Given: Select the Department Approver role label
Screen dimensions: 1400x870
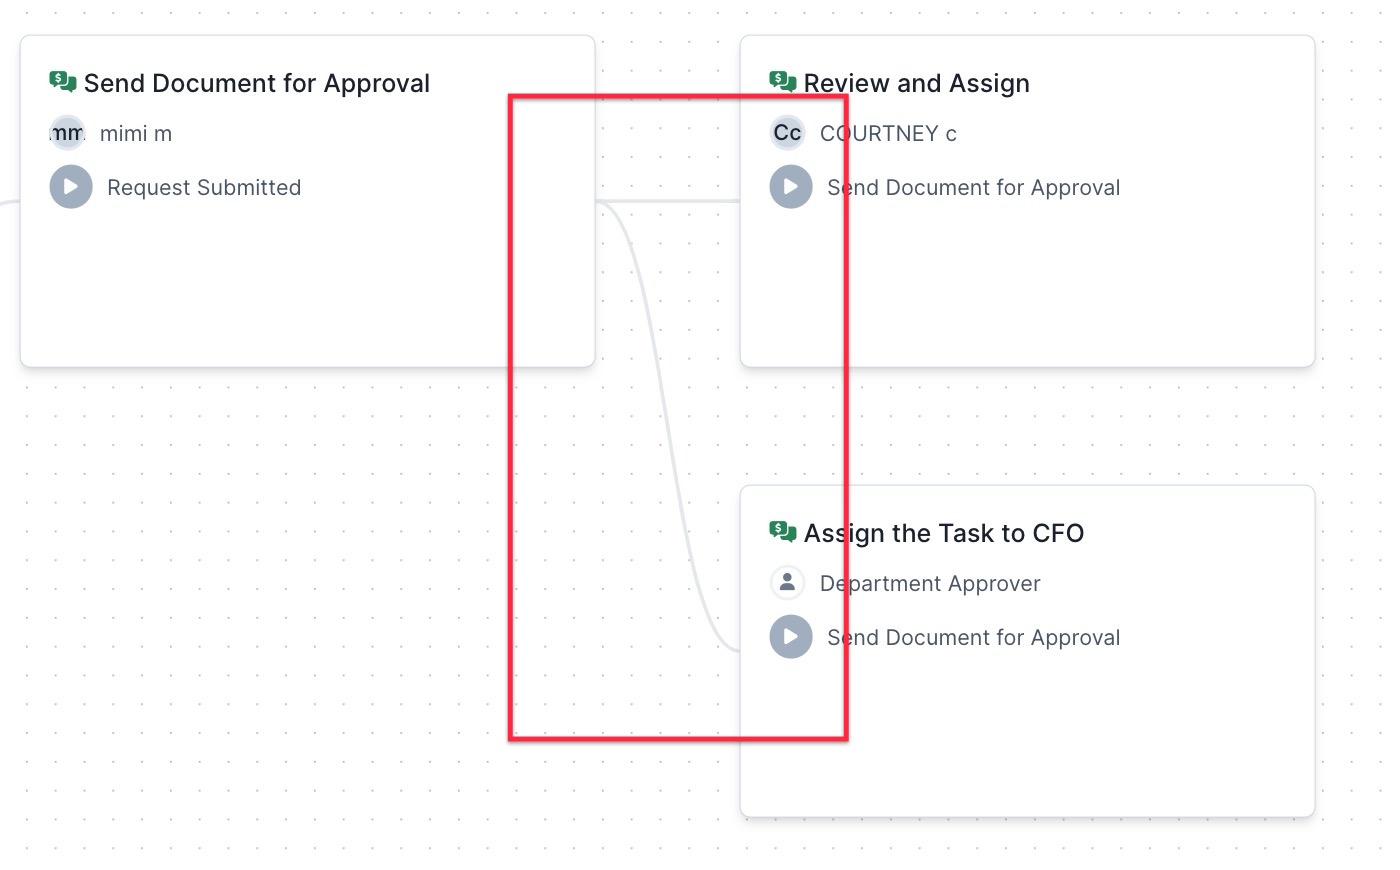Looking at the screenshot, I should [930, 583].
